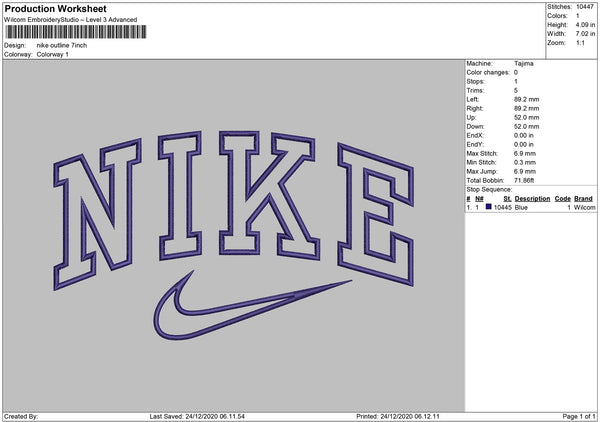
Task: Select the Total Bobbin value 71.86ft
Action: (524, 181)
